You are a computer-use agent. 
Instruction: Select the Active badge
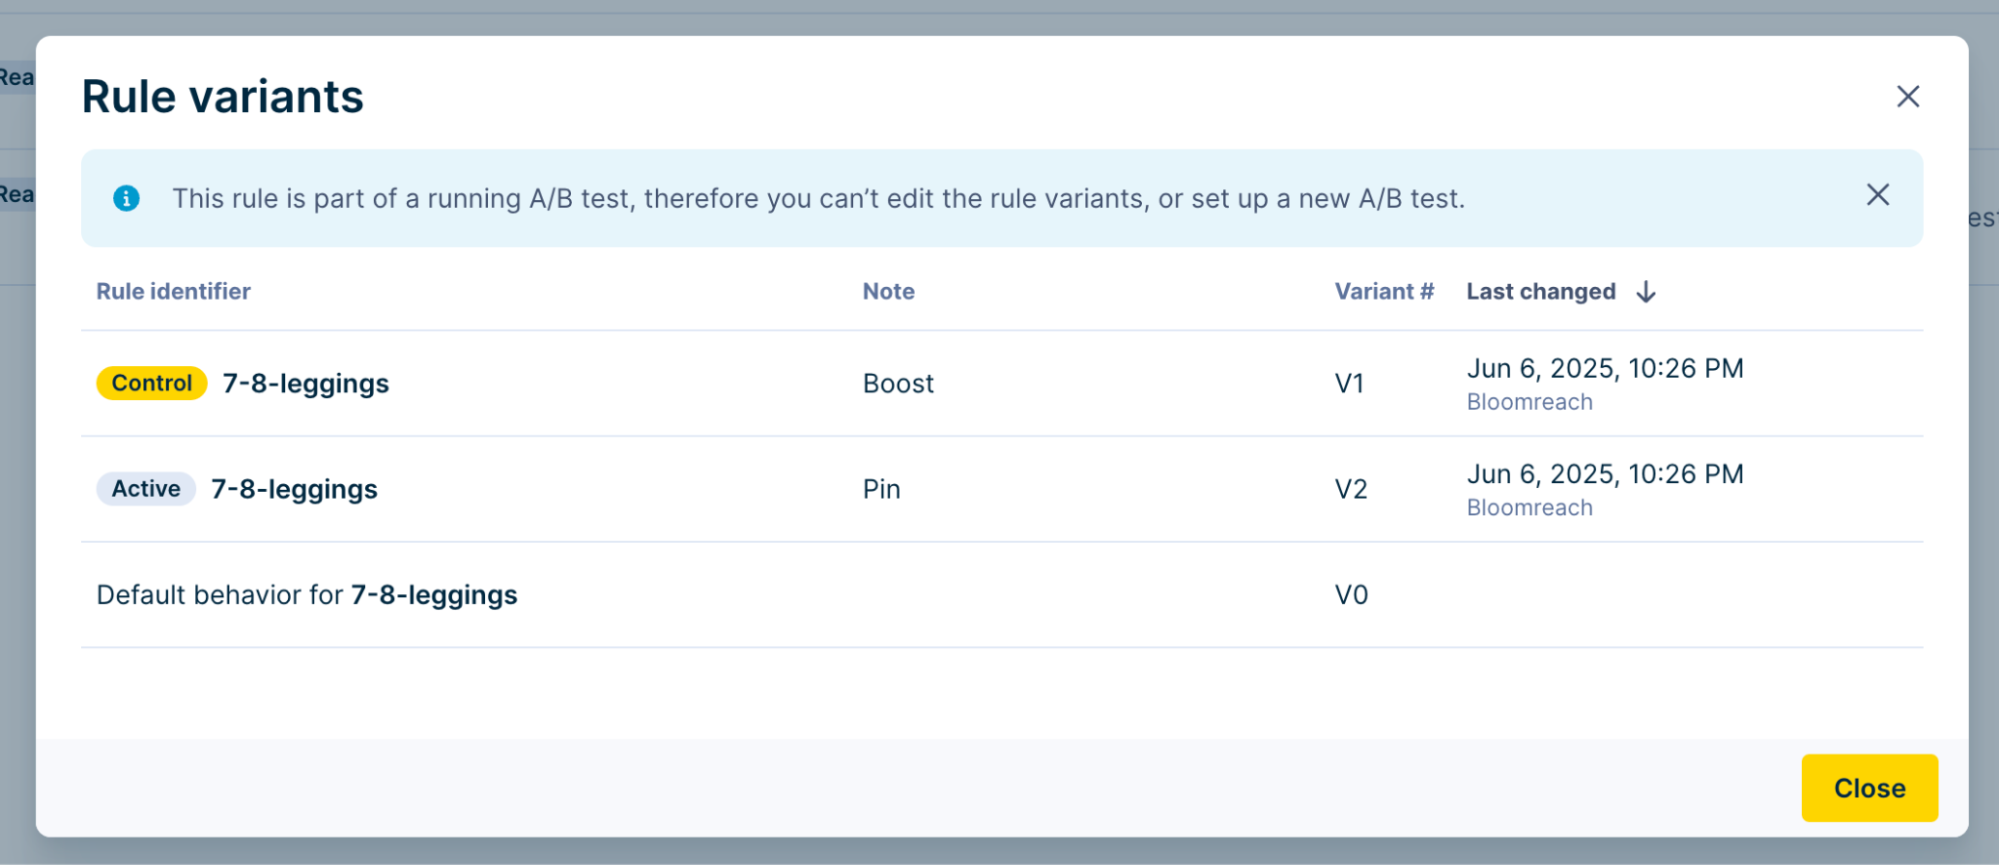pos(145,488)
